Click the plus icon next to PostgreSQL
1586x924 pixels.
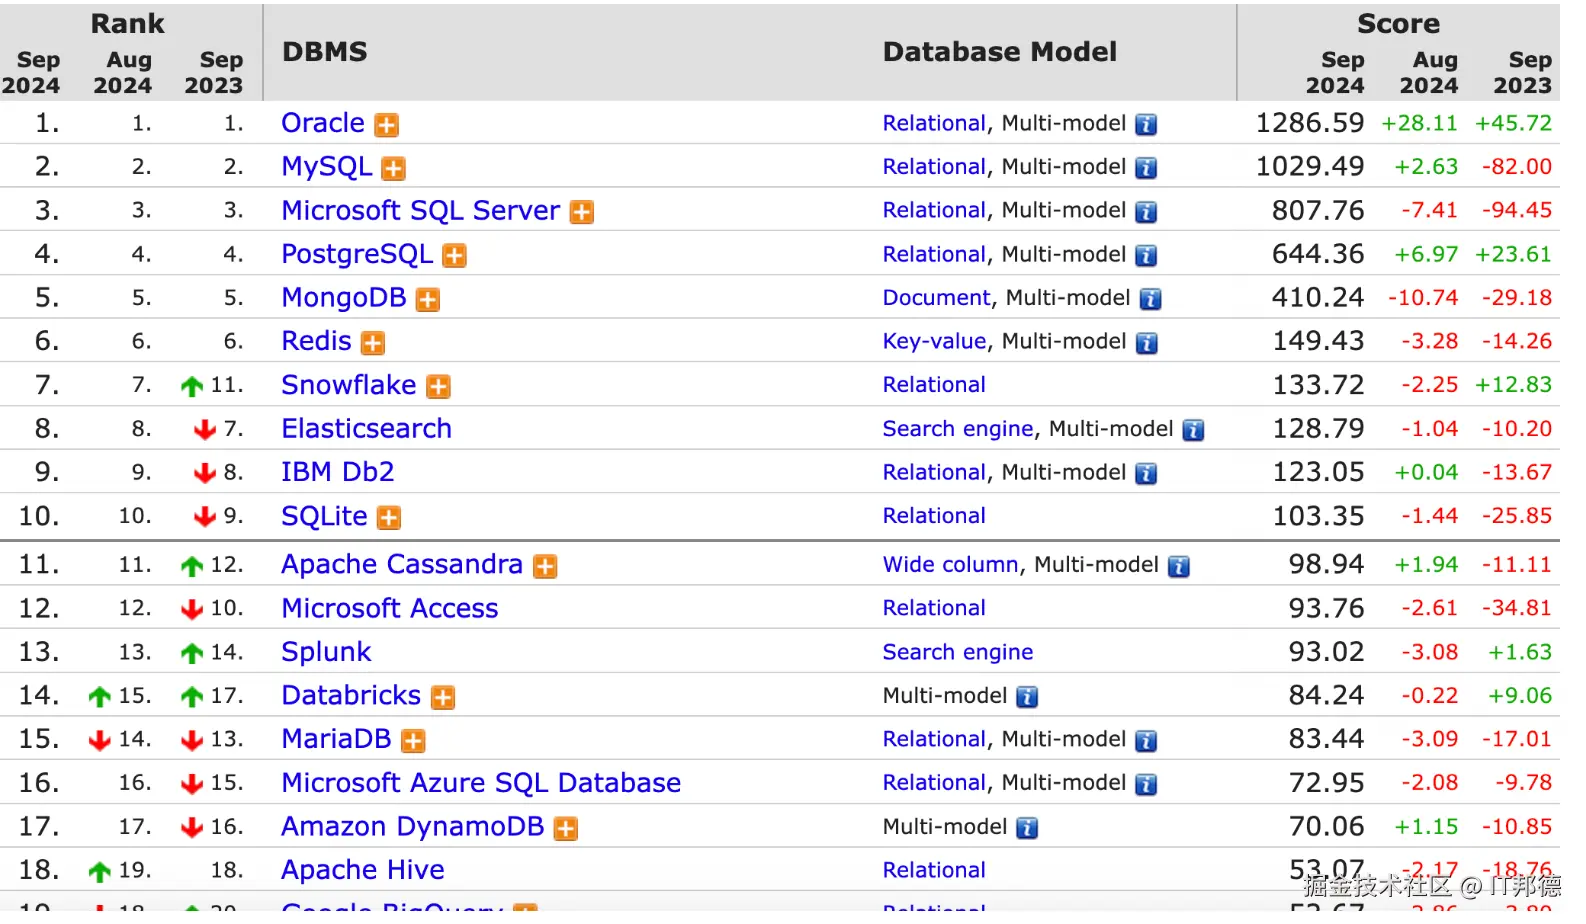(x=455, y=256)
